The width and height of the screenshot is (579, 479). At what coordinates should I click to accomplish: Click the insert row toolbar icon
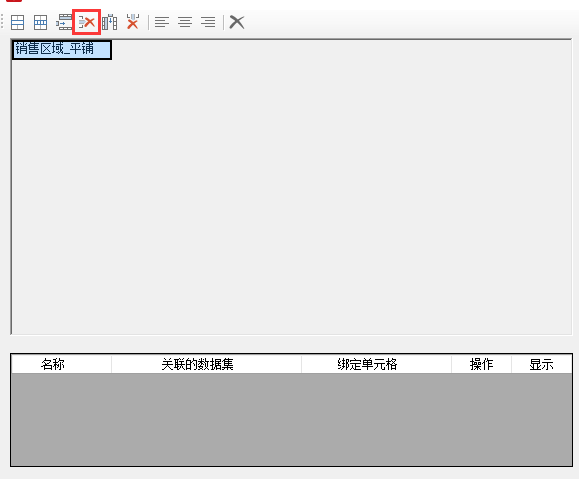click(64, 22)
